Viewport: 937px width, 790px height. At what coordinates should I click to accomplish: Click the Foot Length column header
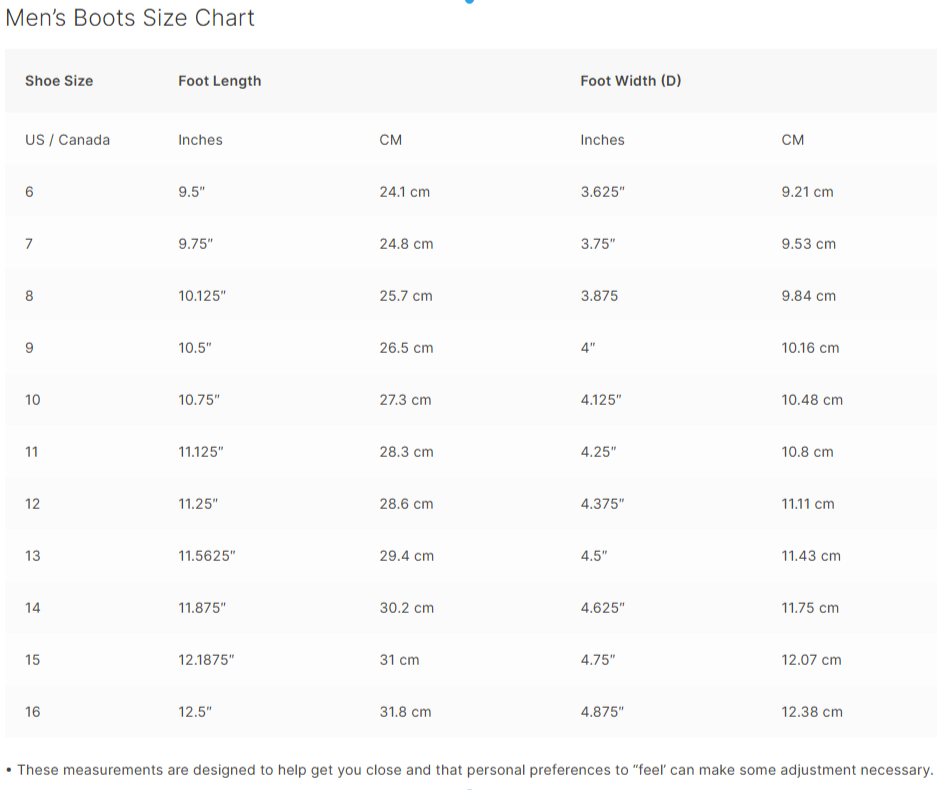coord(219,81)
